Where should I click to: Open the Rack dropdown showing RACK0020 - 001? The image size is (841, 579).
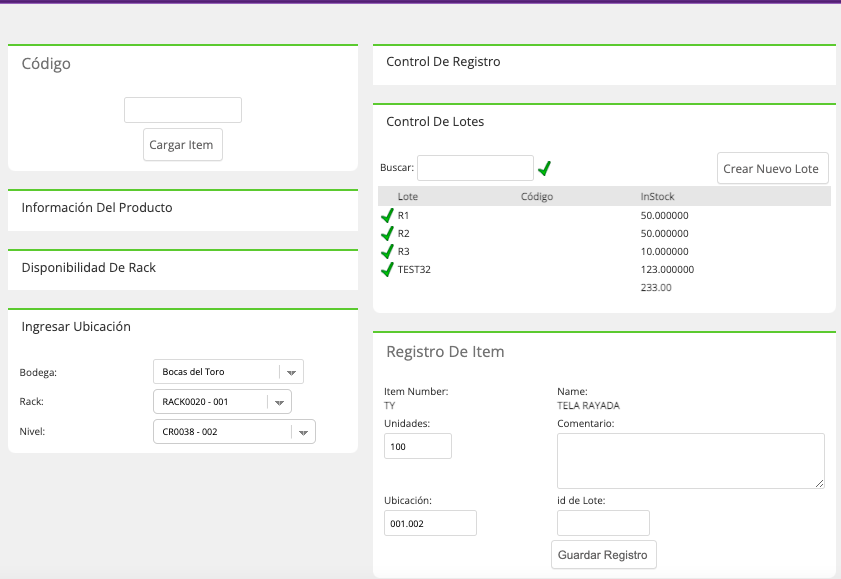pyautogui.click(x=223, y=402)
